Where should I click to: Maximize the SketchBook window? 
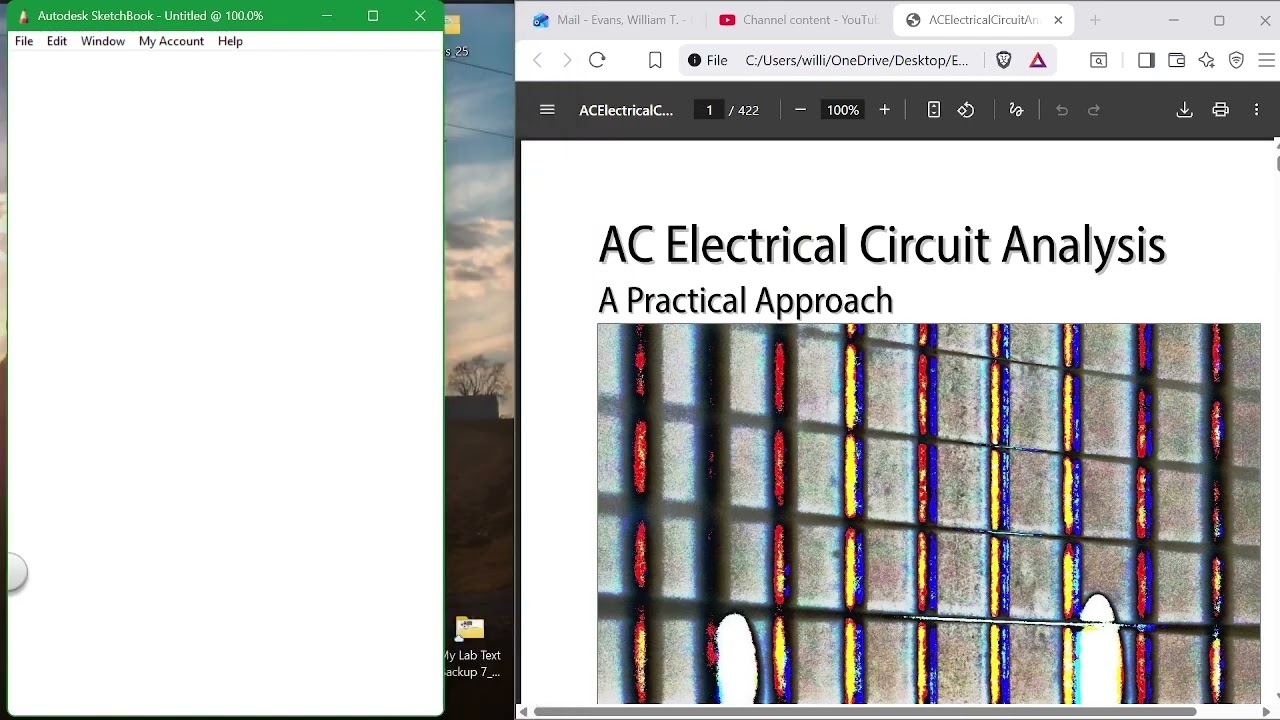[x=373, y=15]
